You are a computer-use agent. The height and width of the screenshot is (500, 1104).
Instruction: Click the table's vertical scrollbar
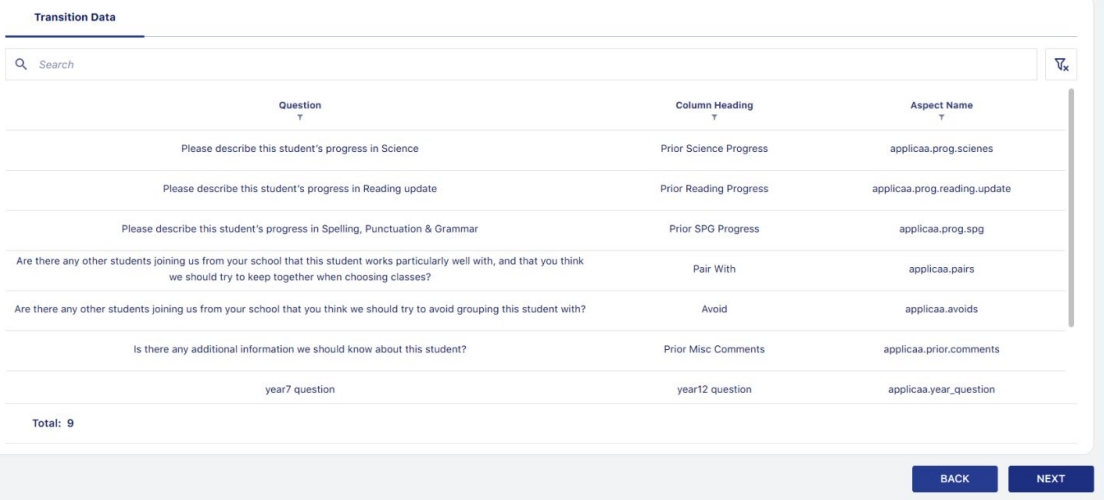pos(1072,208)
